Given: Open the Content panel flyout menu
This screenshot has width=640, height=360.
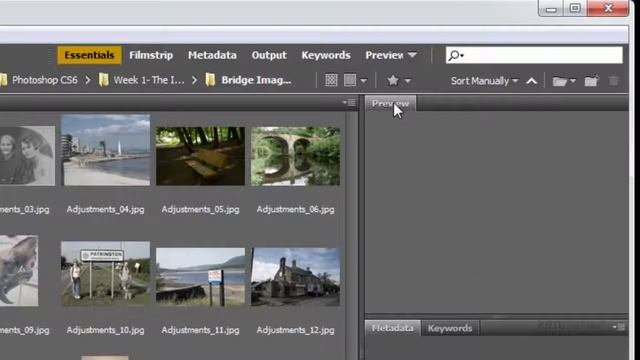Looking at the screenshot, I should point(349,102).
